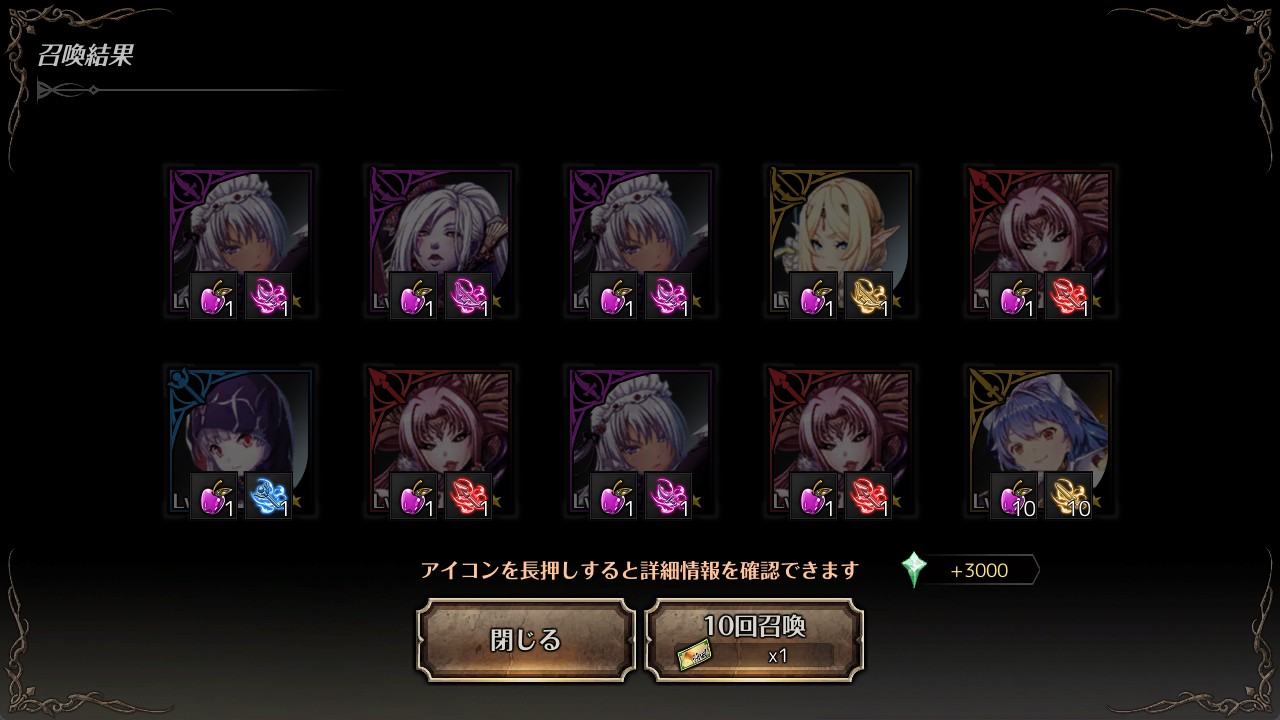Click the 召喚結果 title header
The width and height of the screenshot is (1280, 720).
[85, 55]
